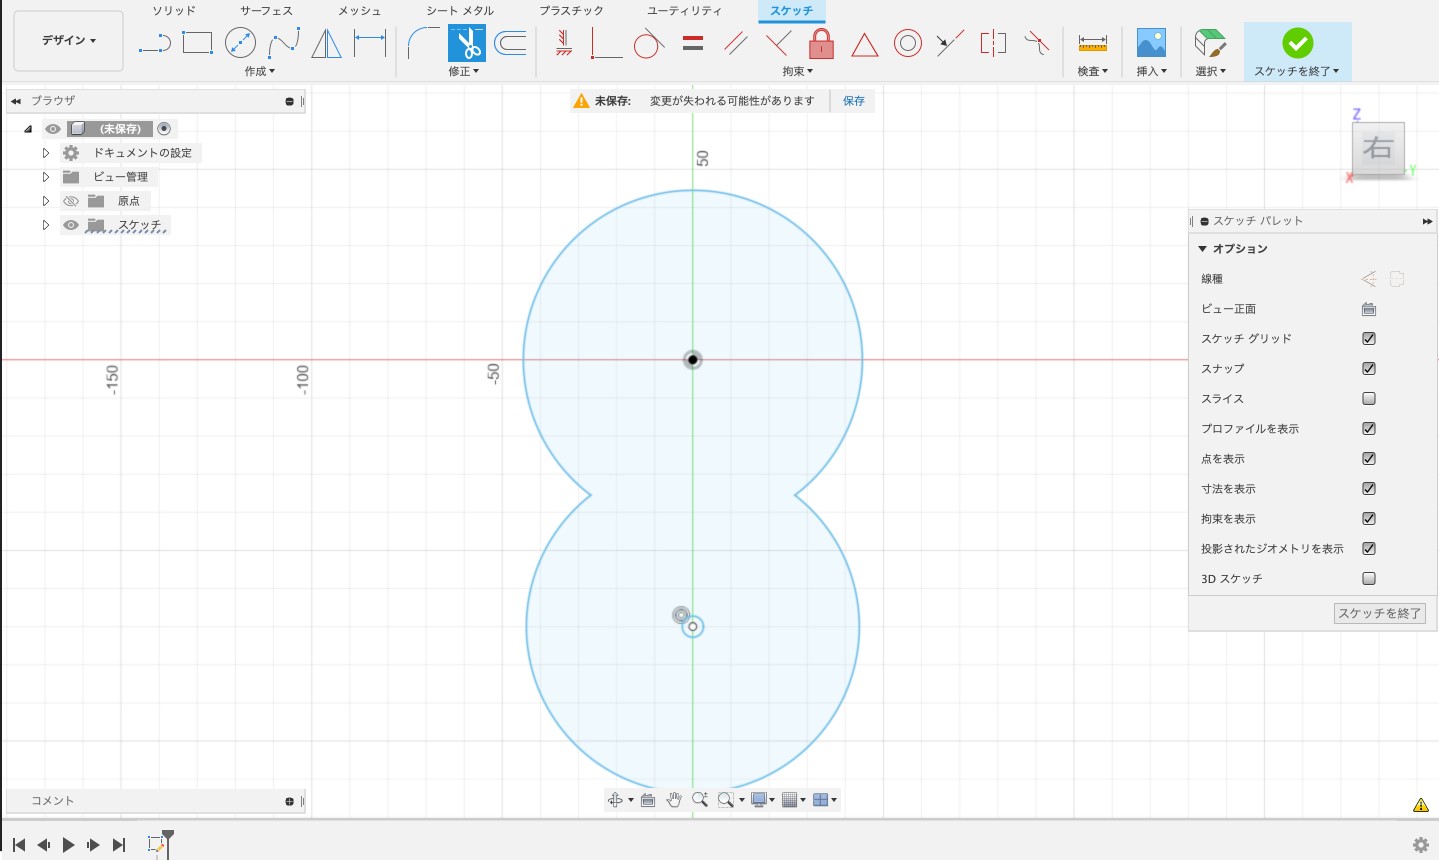Apply the Fix/Lock constraint
The width and height of the screenshot is (1439, 860).
coord(820,43)
